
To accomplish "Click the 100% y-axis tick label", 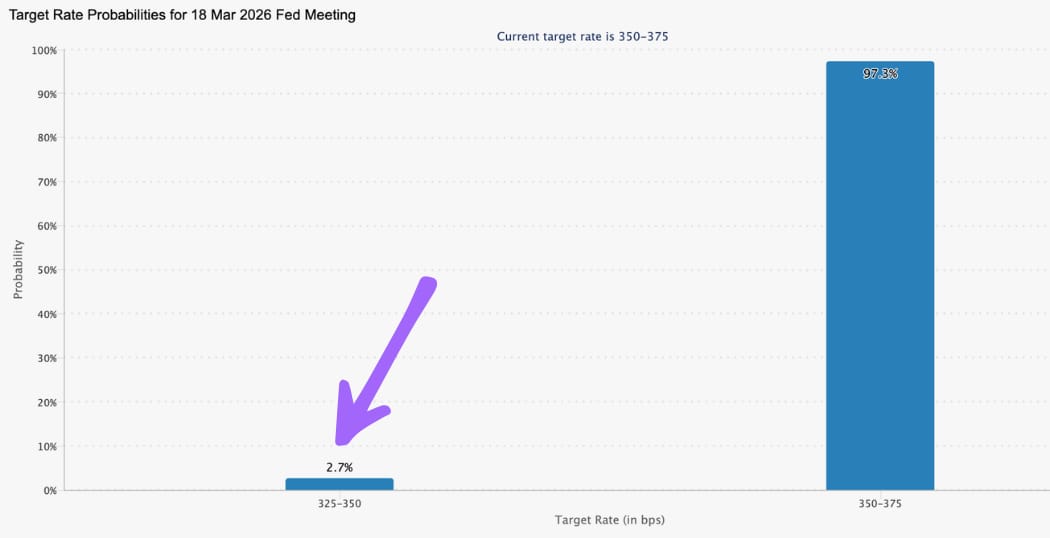I will pyautogui.click(x=43, y=50).
